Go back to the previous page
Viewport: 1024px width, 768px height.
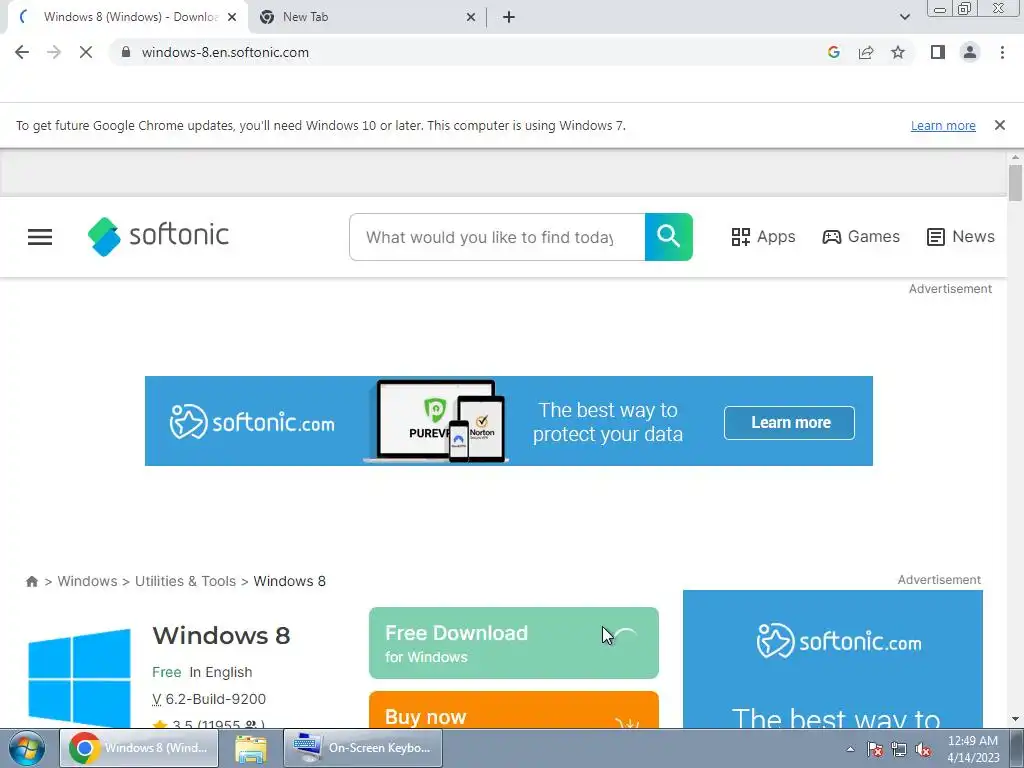point(22,52)
